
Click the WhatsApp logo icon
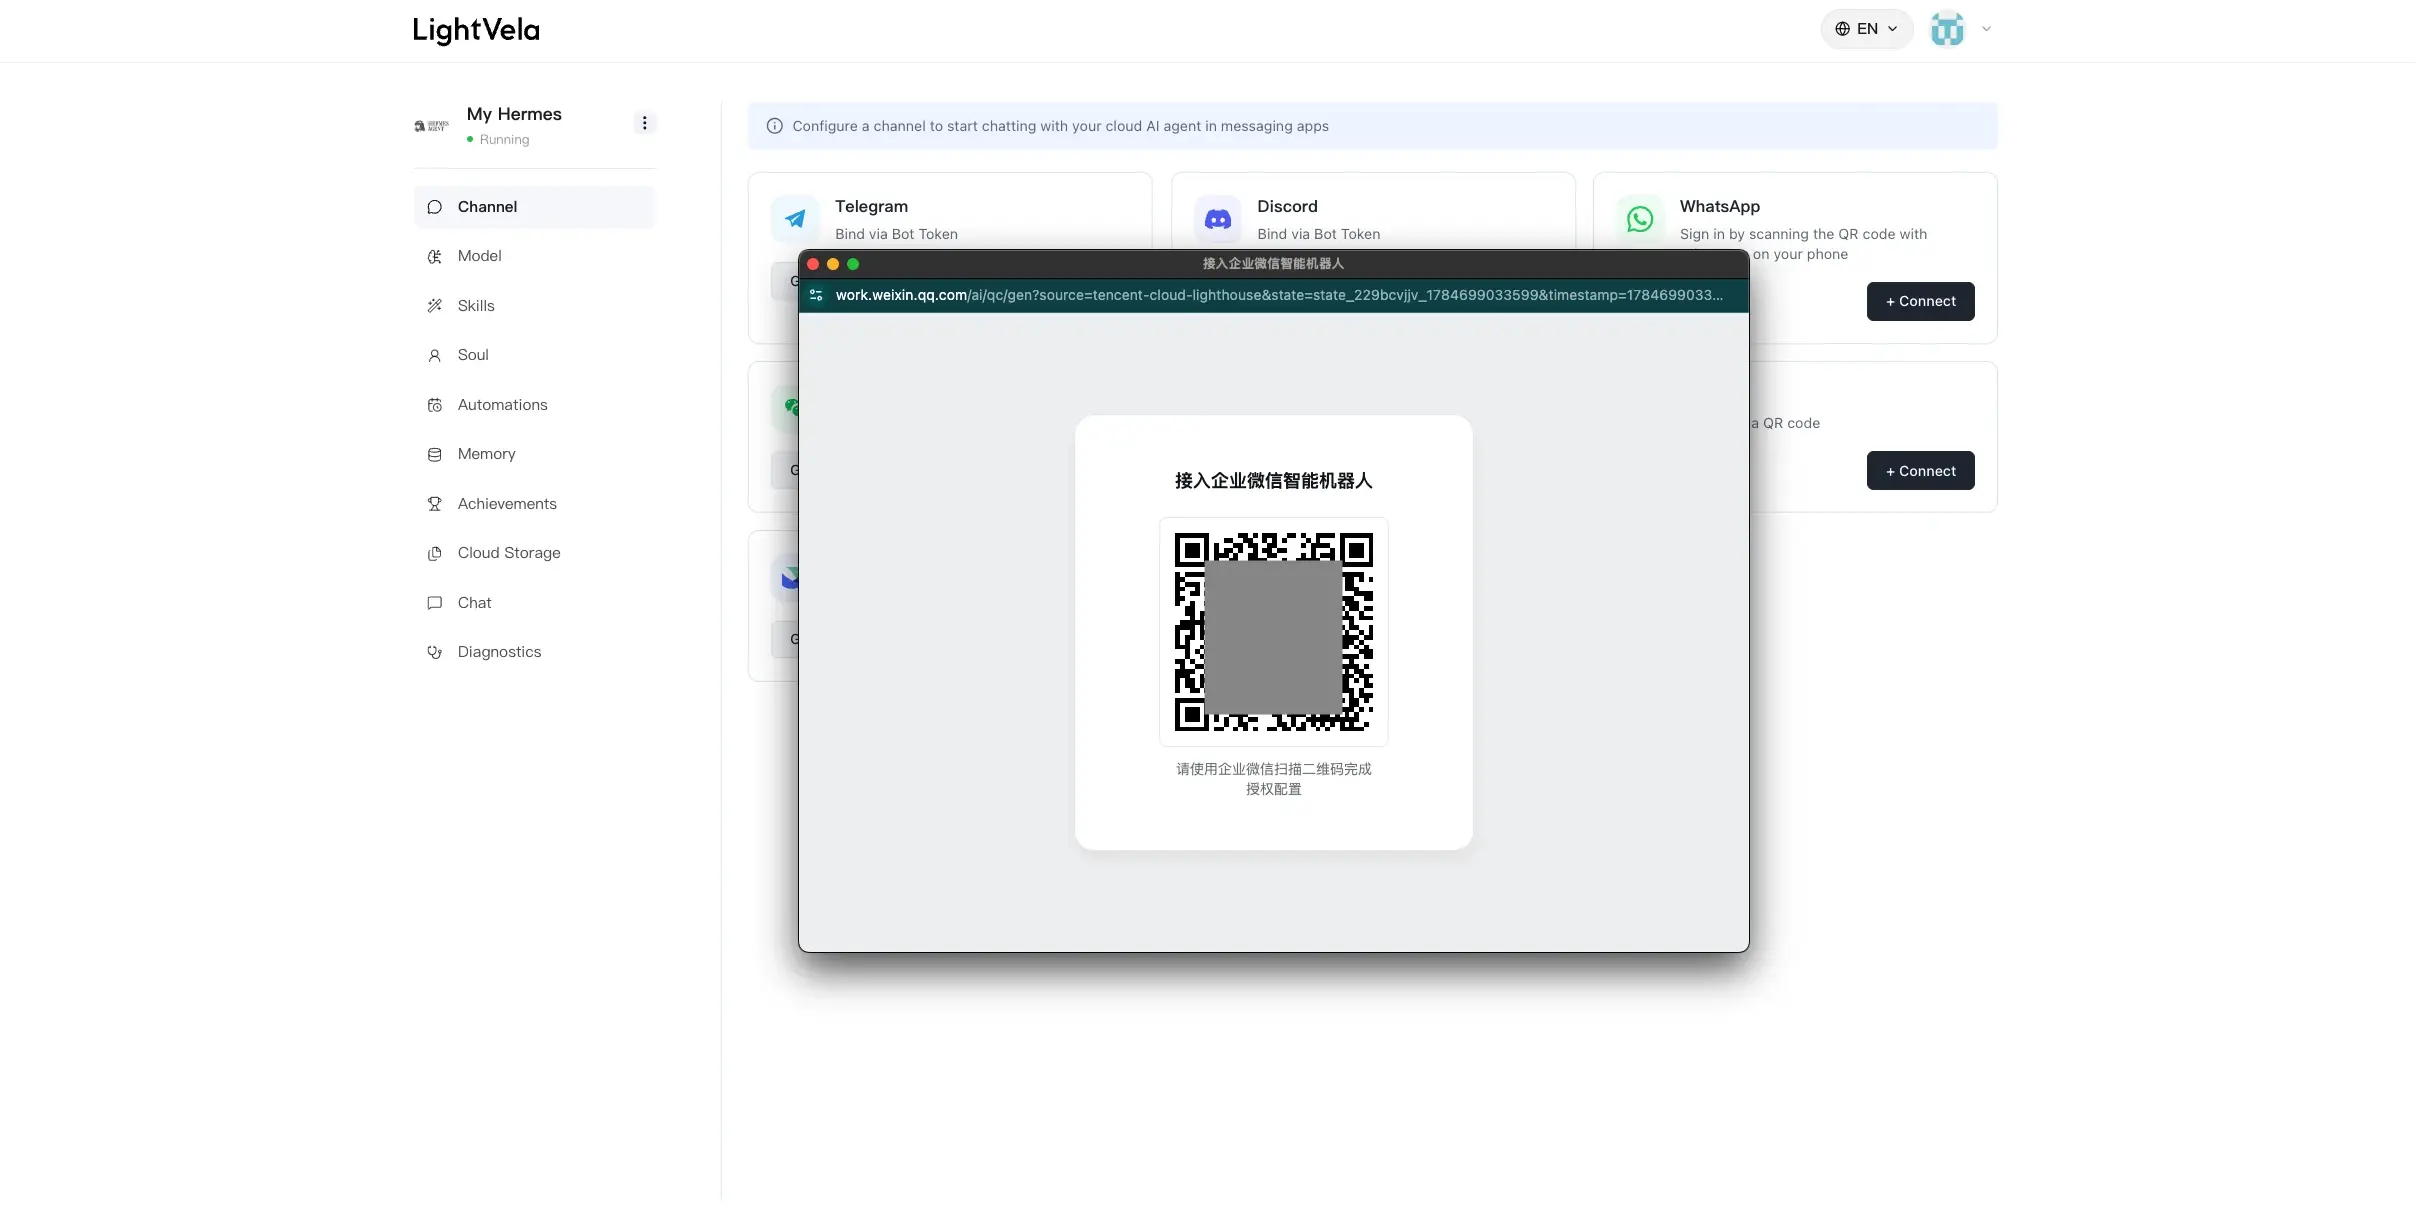[x=1640, y=219]
